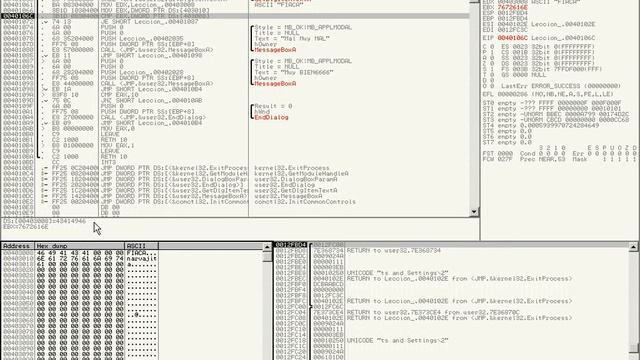
Task: Click the red EndDialog comment label
Action: pyautogui.click(x=271, y=118)
